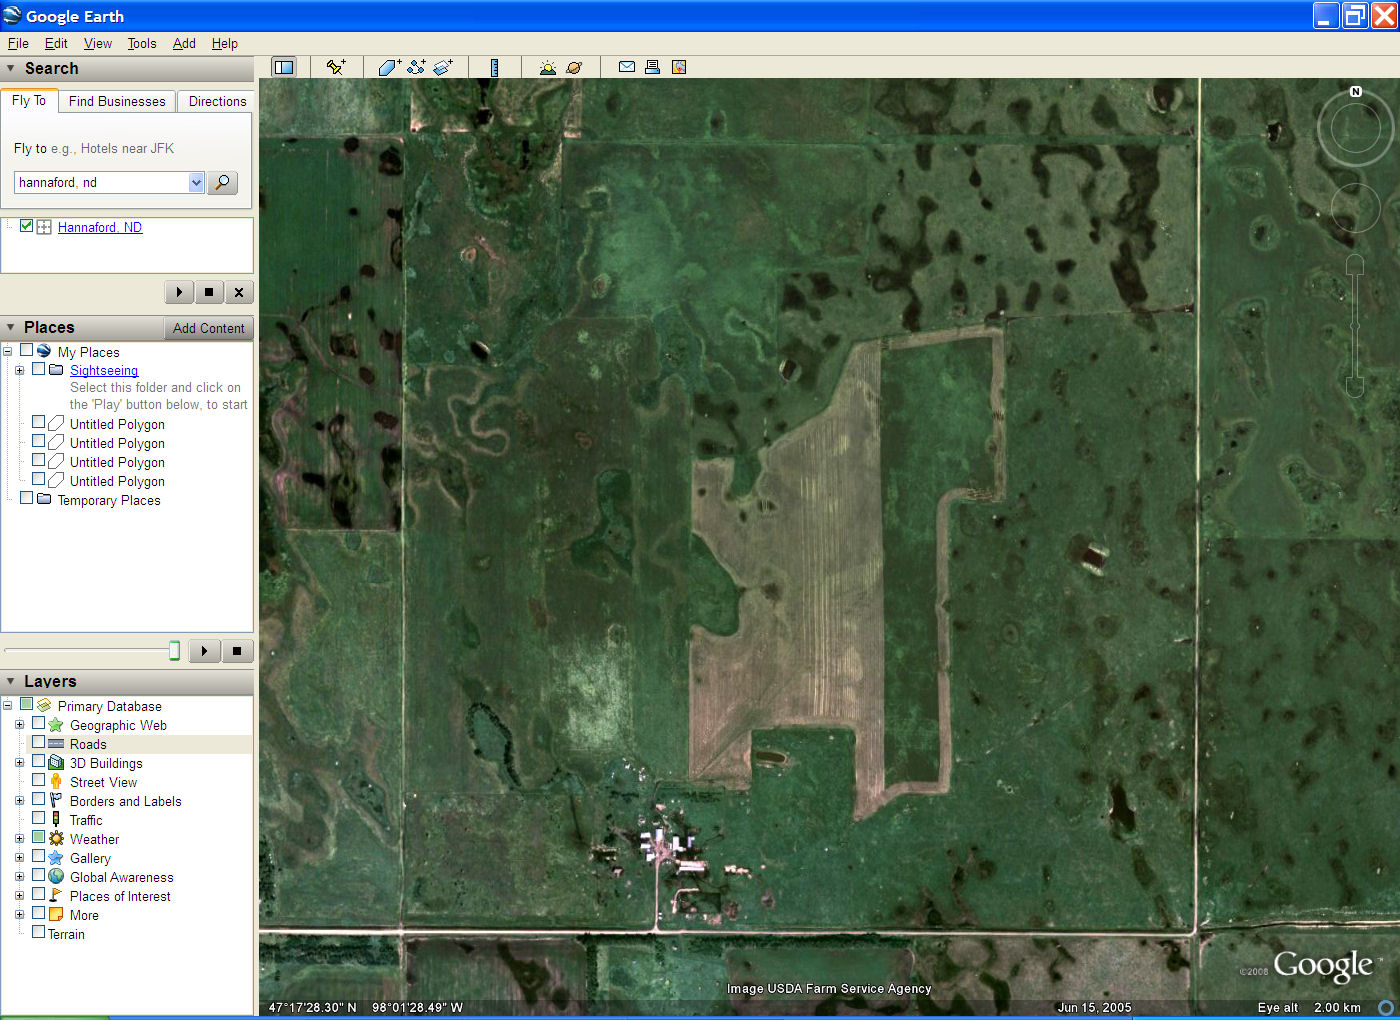Select the Fly To tab

[29, 101]
